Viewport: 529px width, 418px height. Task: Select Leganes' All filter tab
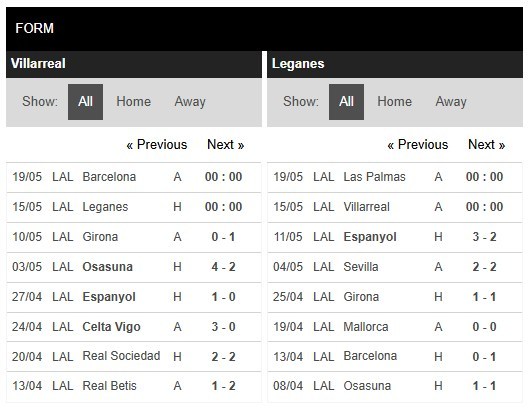click(346, 102)
